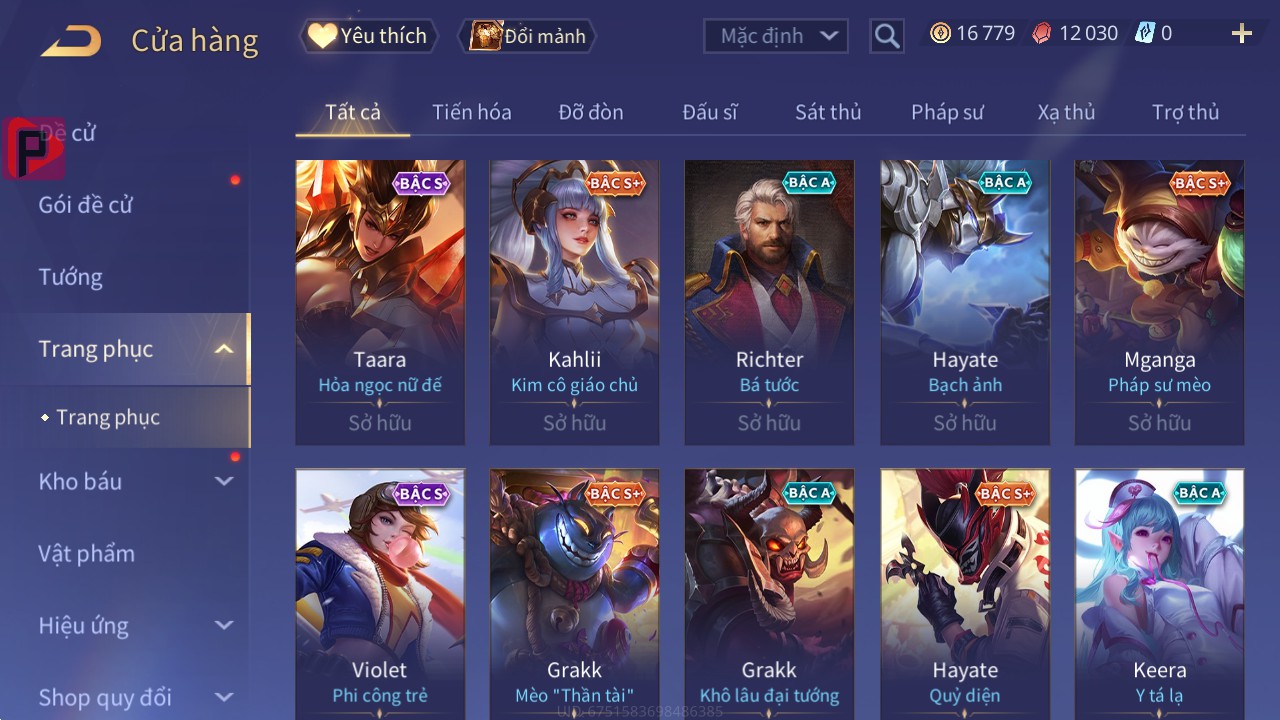Image resolution: width=1280 pixels, height=720 pixels.
Task: Open the Tướng sidebar menu
Action: click(x=70, y=277)
